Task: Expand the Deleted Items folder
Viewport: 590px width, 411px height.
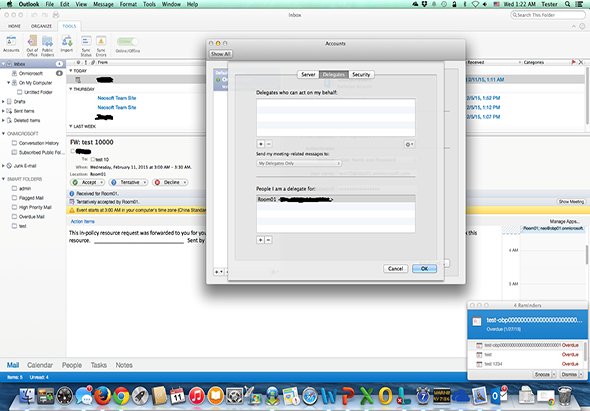Action: pyautogui.click(x=3, y=120)
